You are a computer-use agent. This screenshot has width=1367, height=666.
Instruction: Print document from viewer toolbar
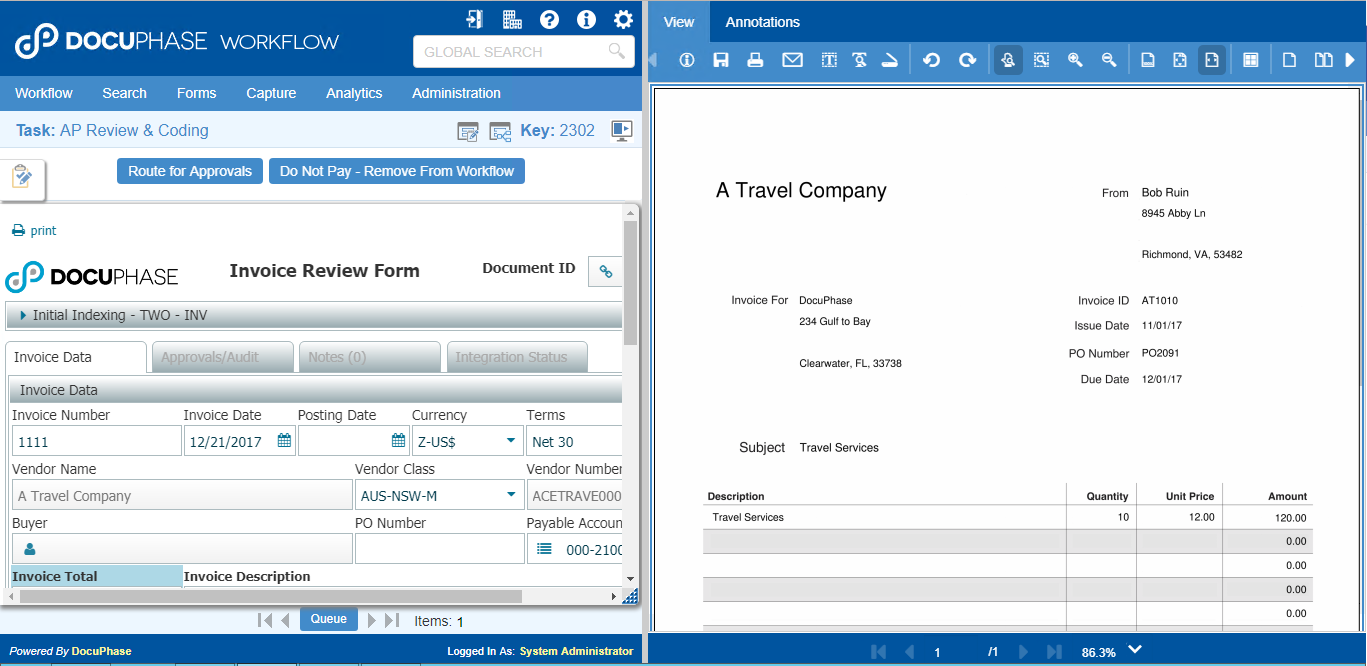tap(756, 60)
